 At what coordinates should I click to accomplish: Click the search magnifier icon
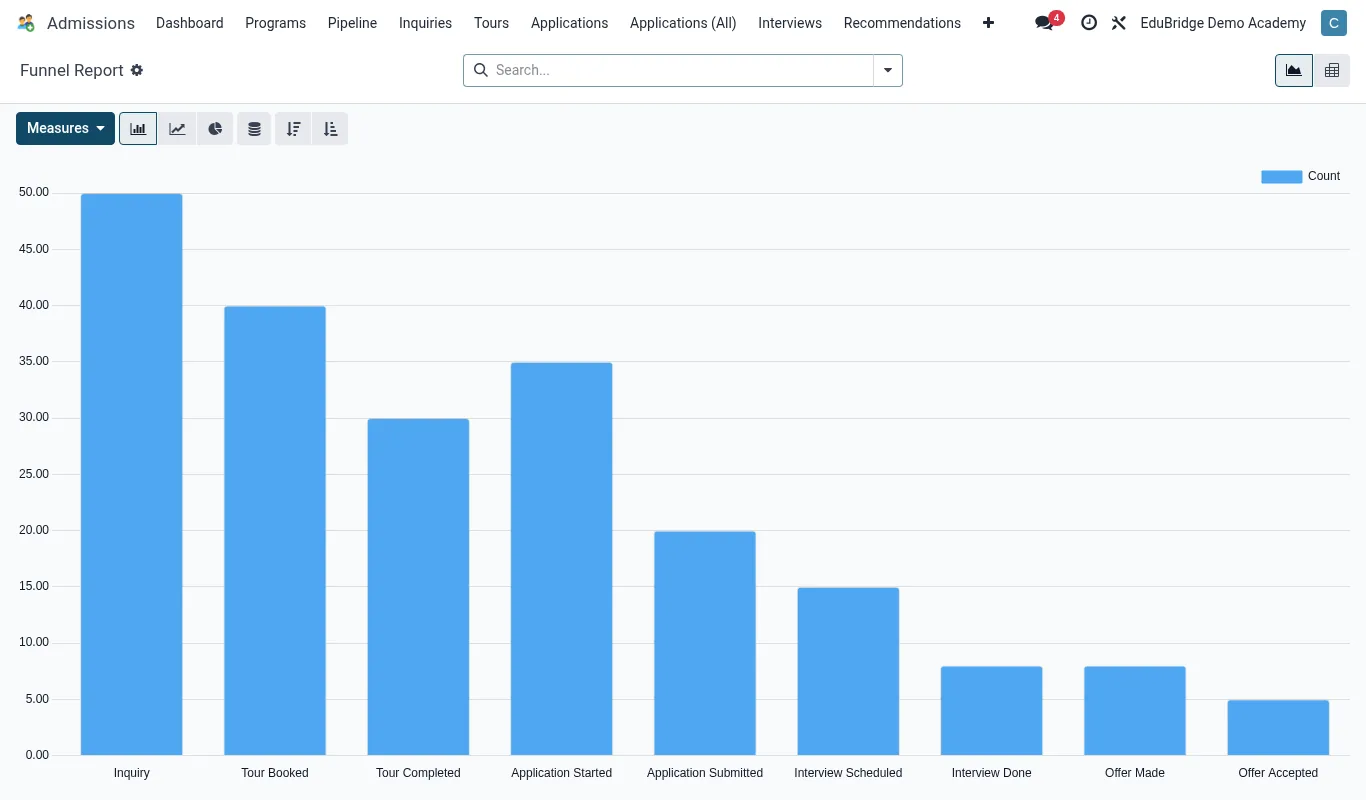pyautogui.click(x=480, y=70)
